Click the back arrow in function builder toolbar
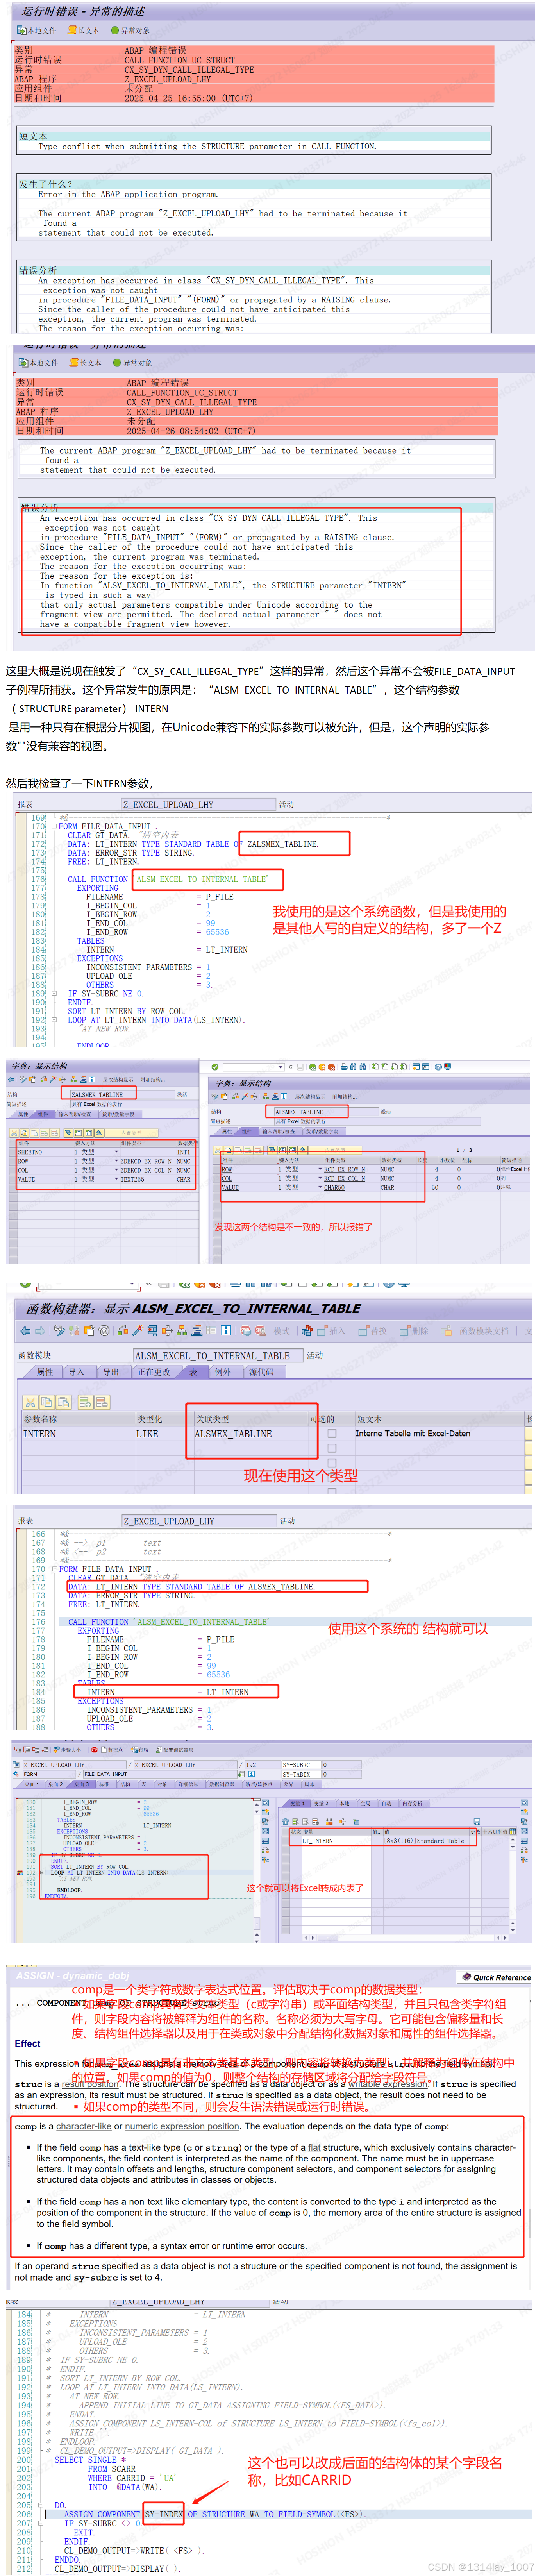Viewport: 536px width, 2576px height. tap(26, 1331)
